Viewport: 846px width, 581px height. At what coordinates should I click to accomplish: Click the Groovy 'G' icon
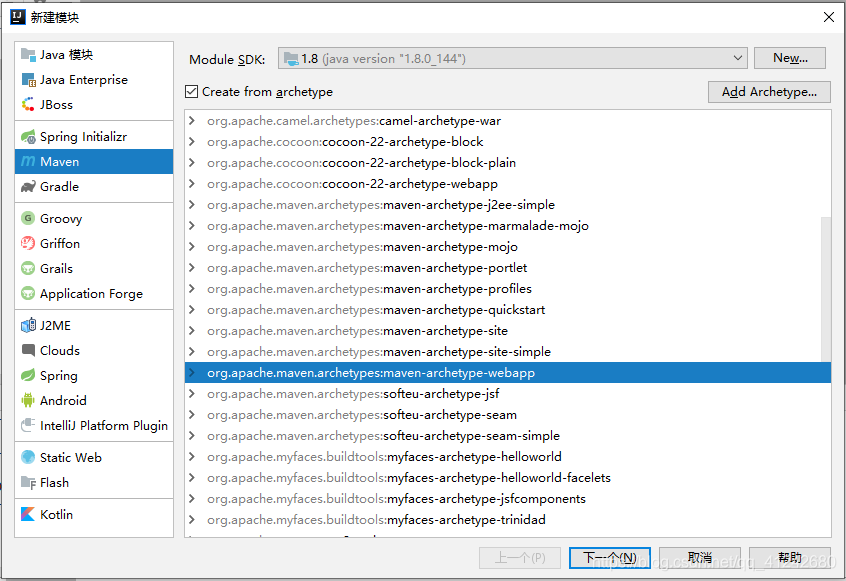[x=28, y=218]
